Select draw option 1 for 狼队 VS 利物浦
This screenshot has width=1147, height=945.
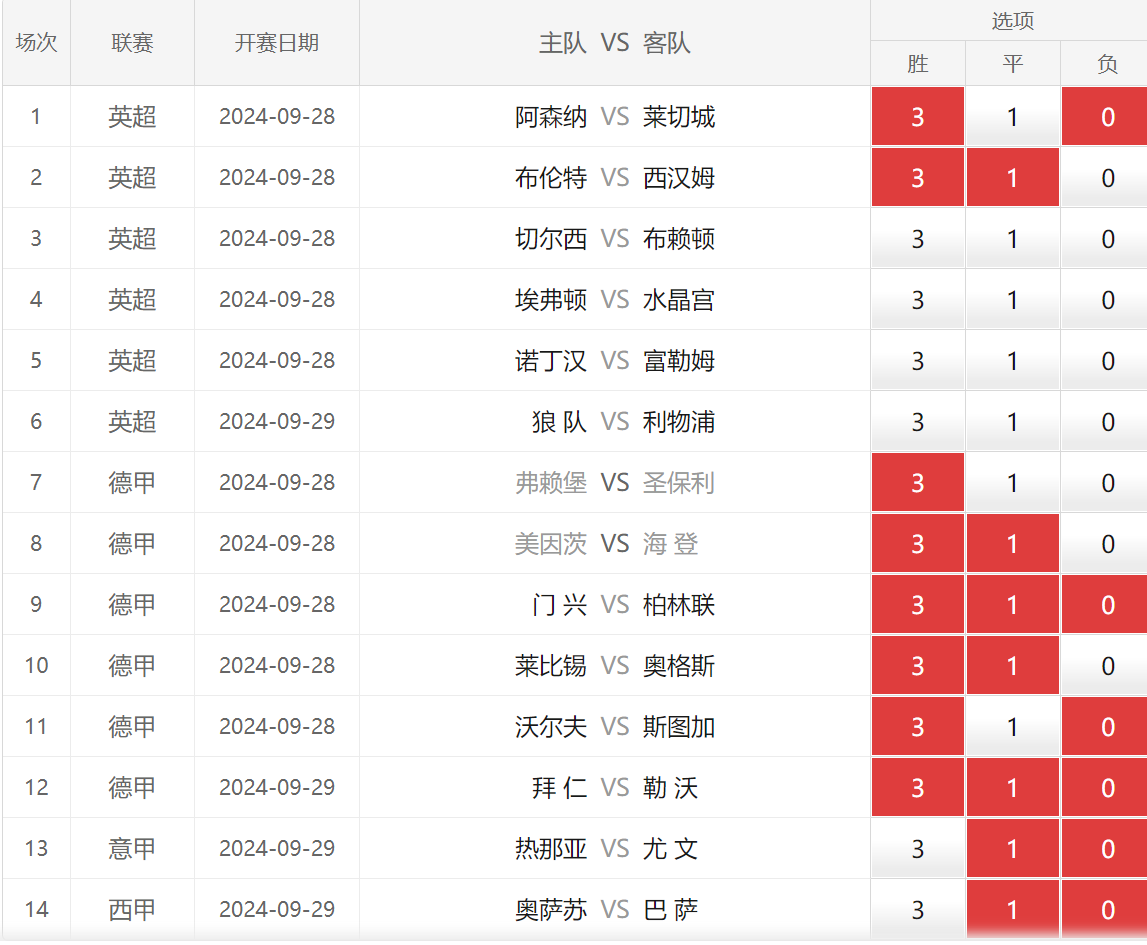(x=1012, y=421)
